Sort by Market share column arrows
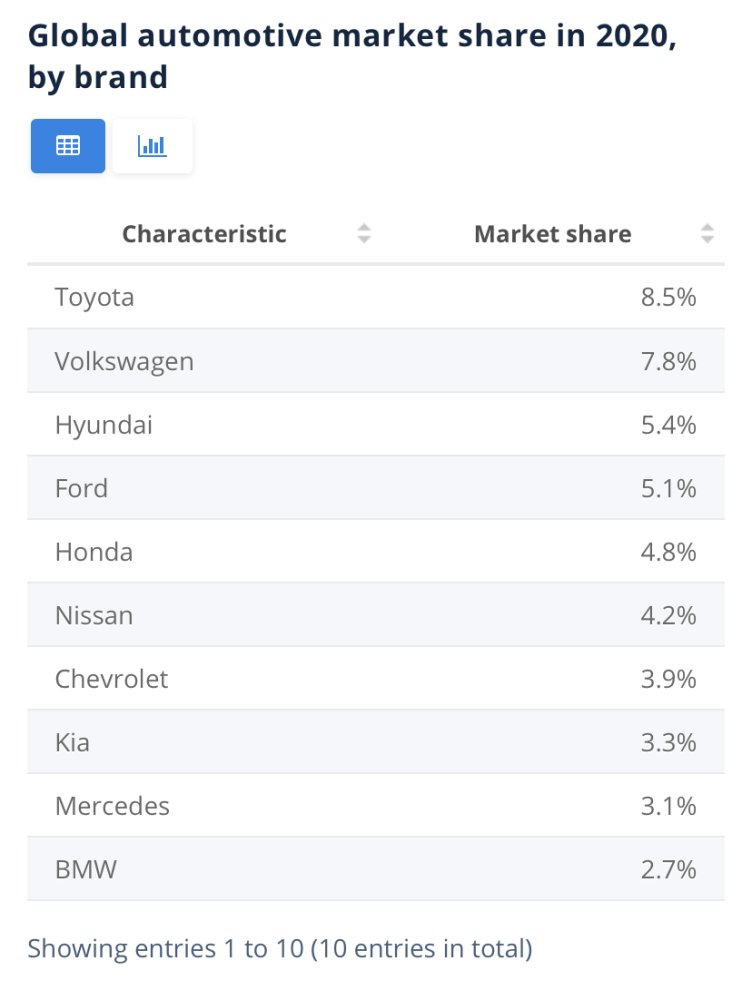Image resolution: width=752 pixels, height=1000 pixels. point(707,234)
